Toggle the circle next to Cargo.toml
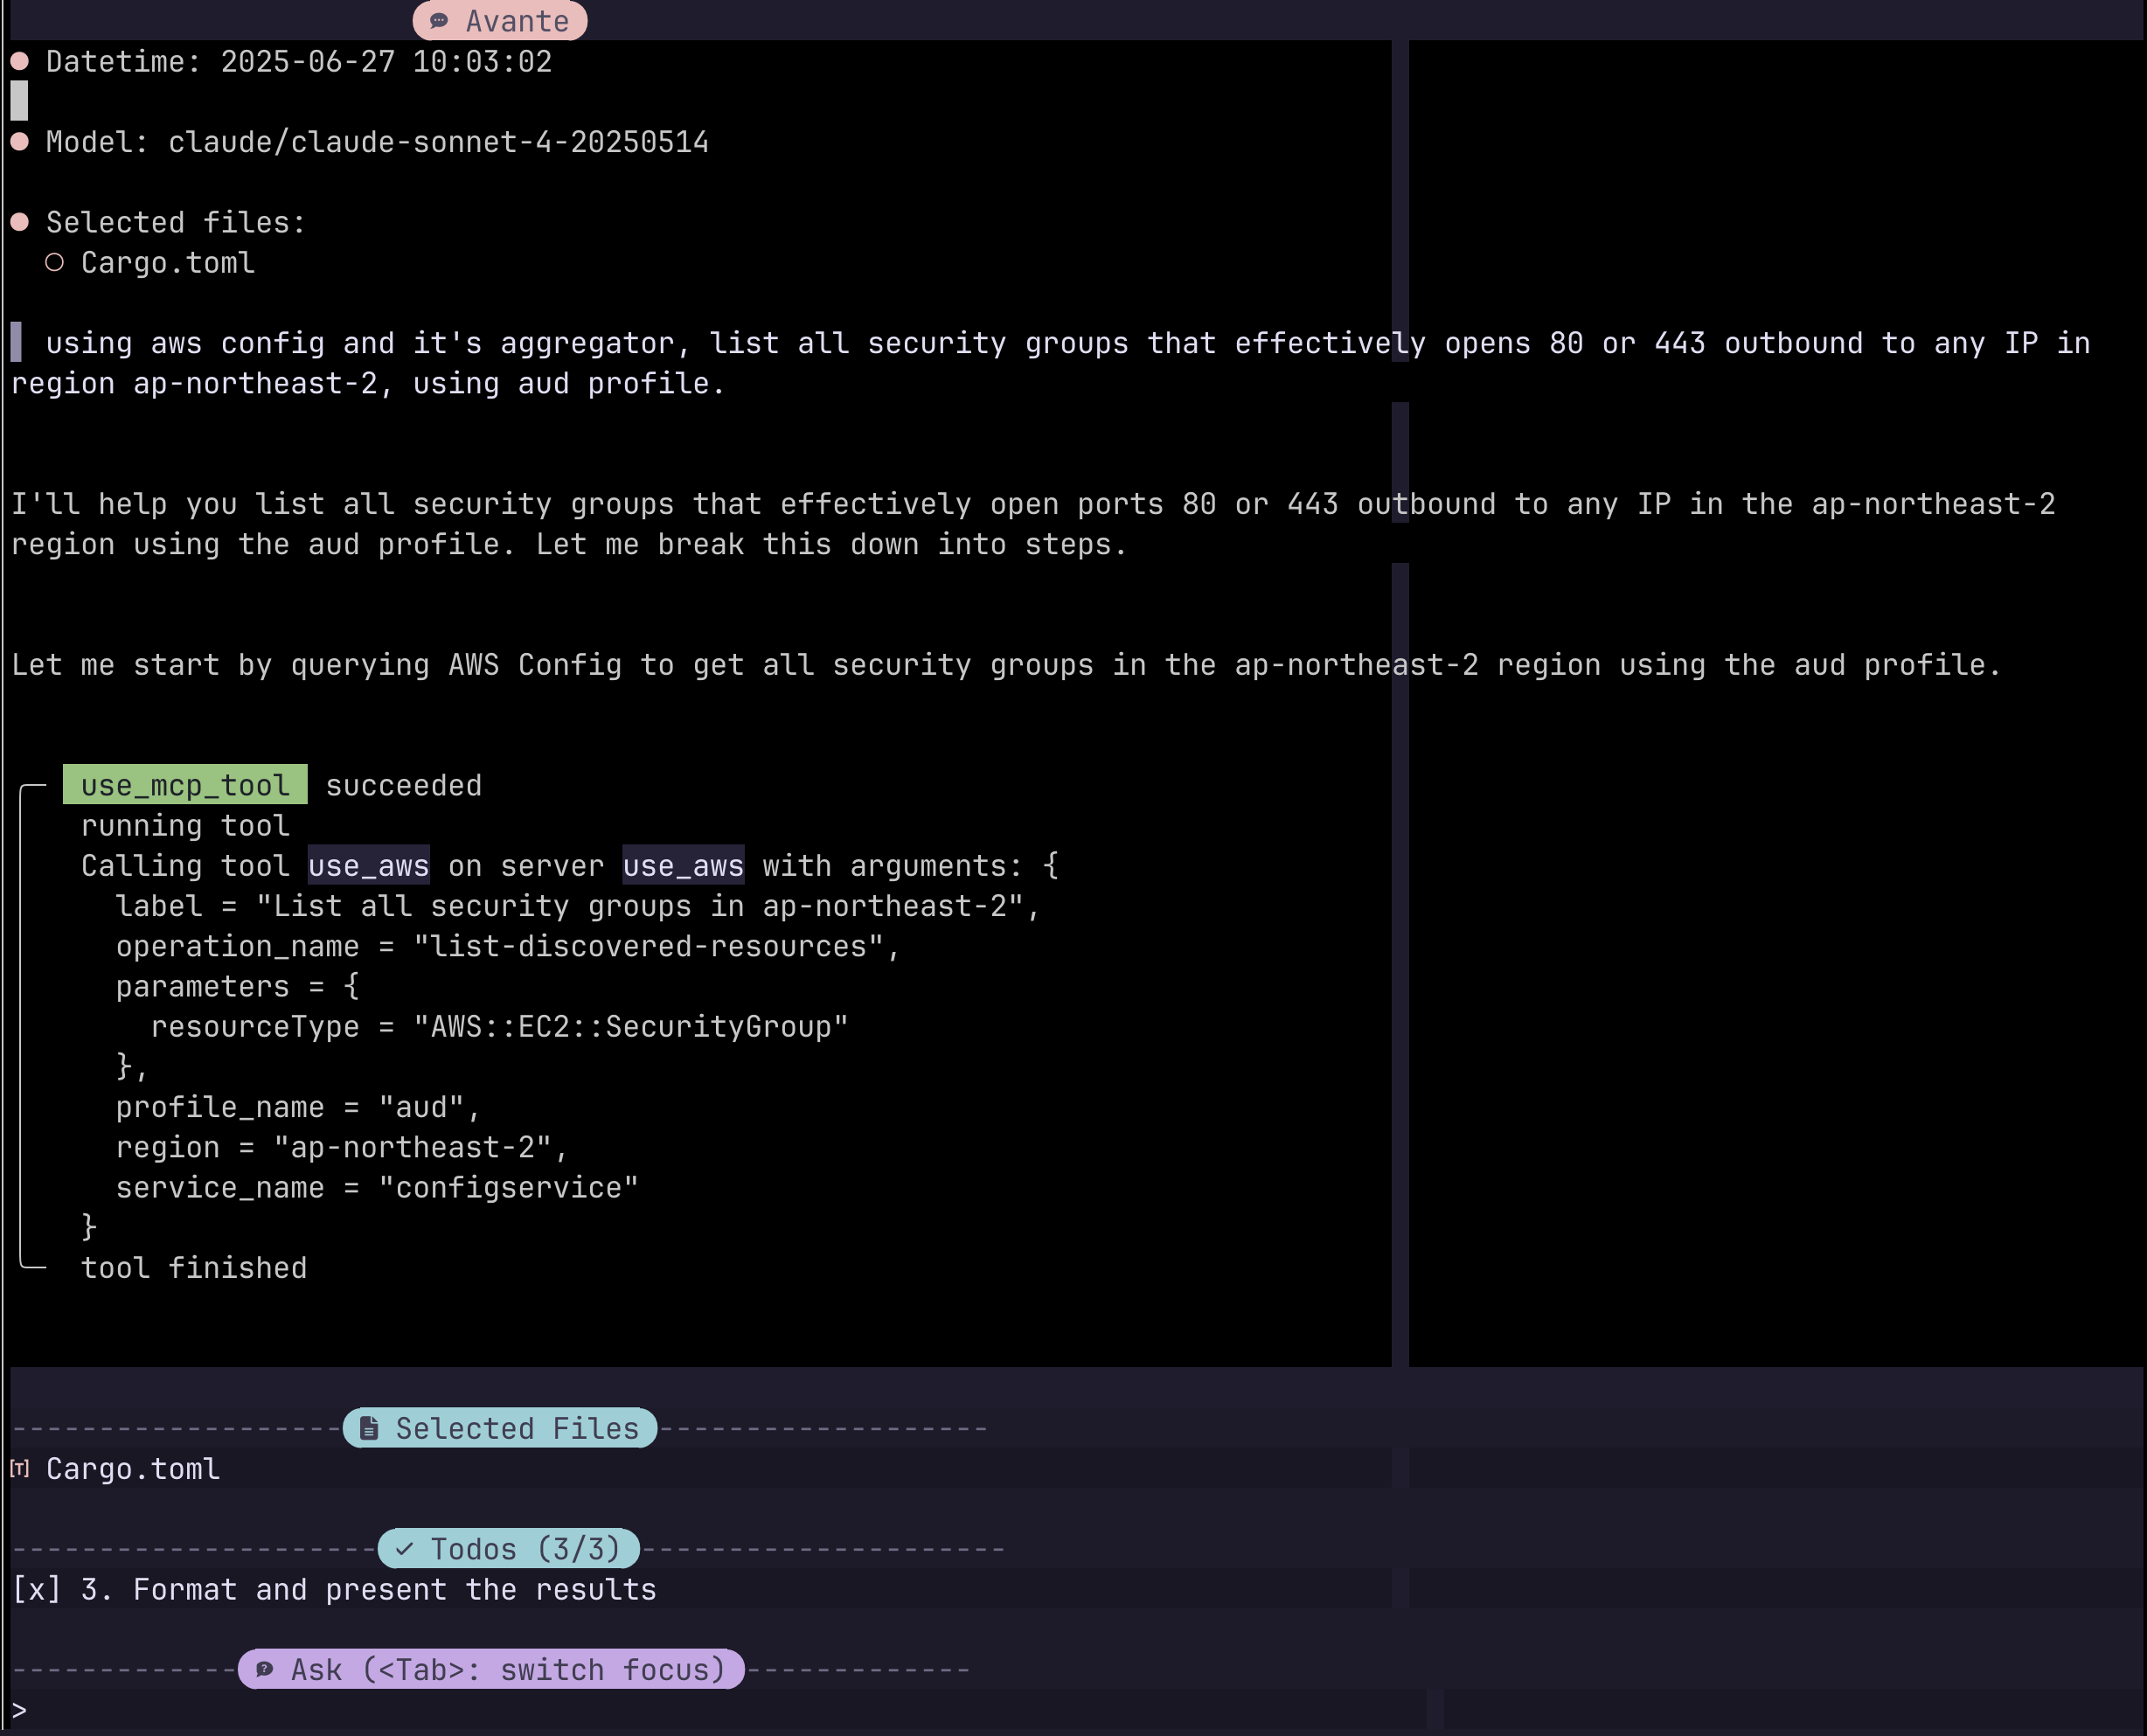Image resolution: width=2147 pixels, height=1736 pixels. (x=54, y=262)
